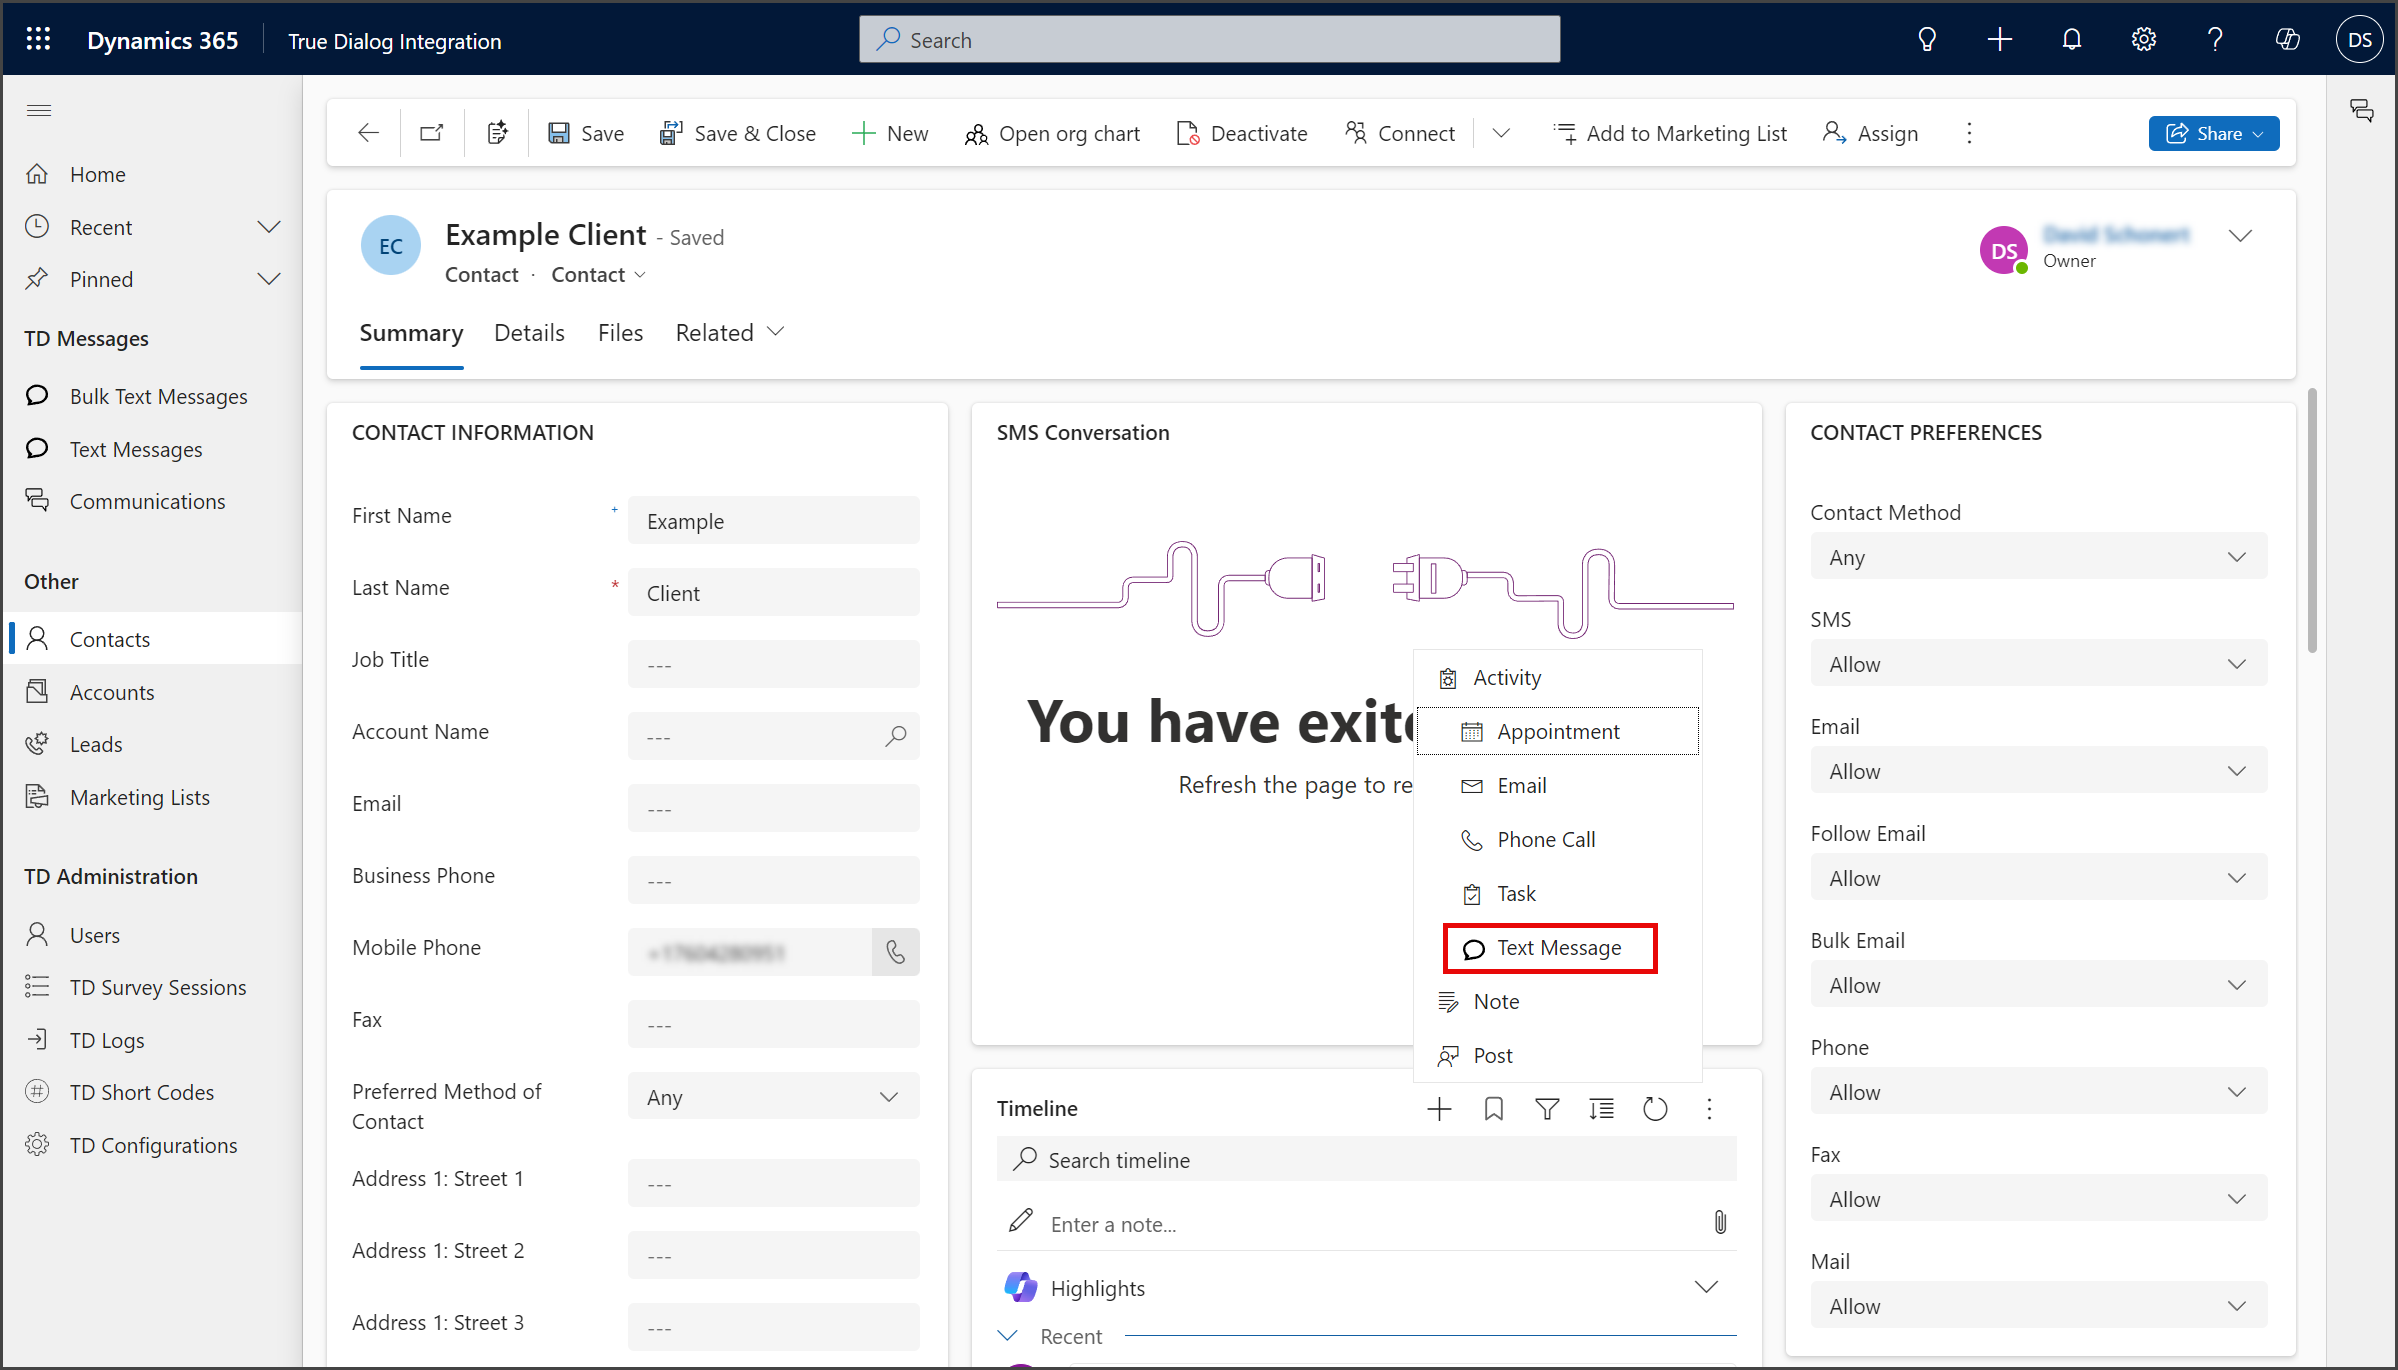2398x1370 pixels.
Task: Switch to the Details tab
Action: pyautogui.click(x=529, y=333)
